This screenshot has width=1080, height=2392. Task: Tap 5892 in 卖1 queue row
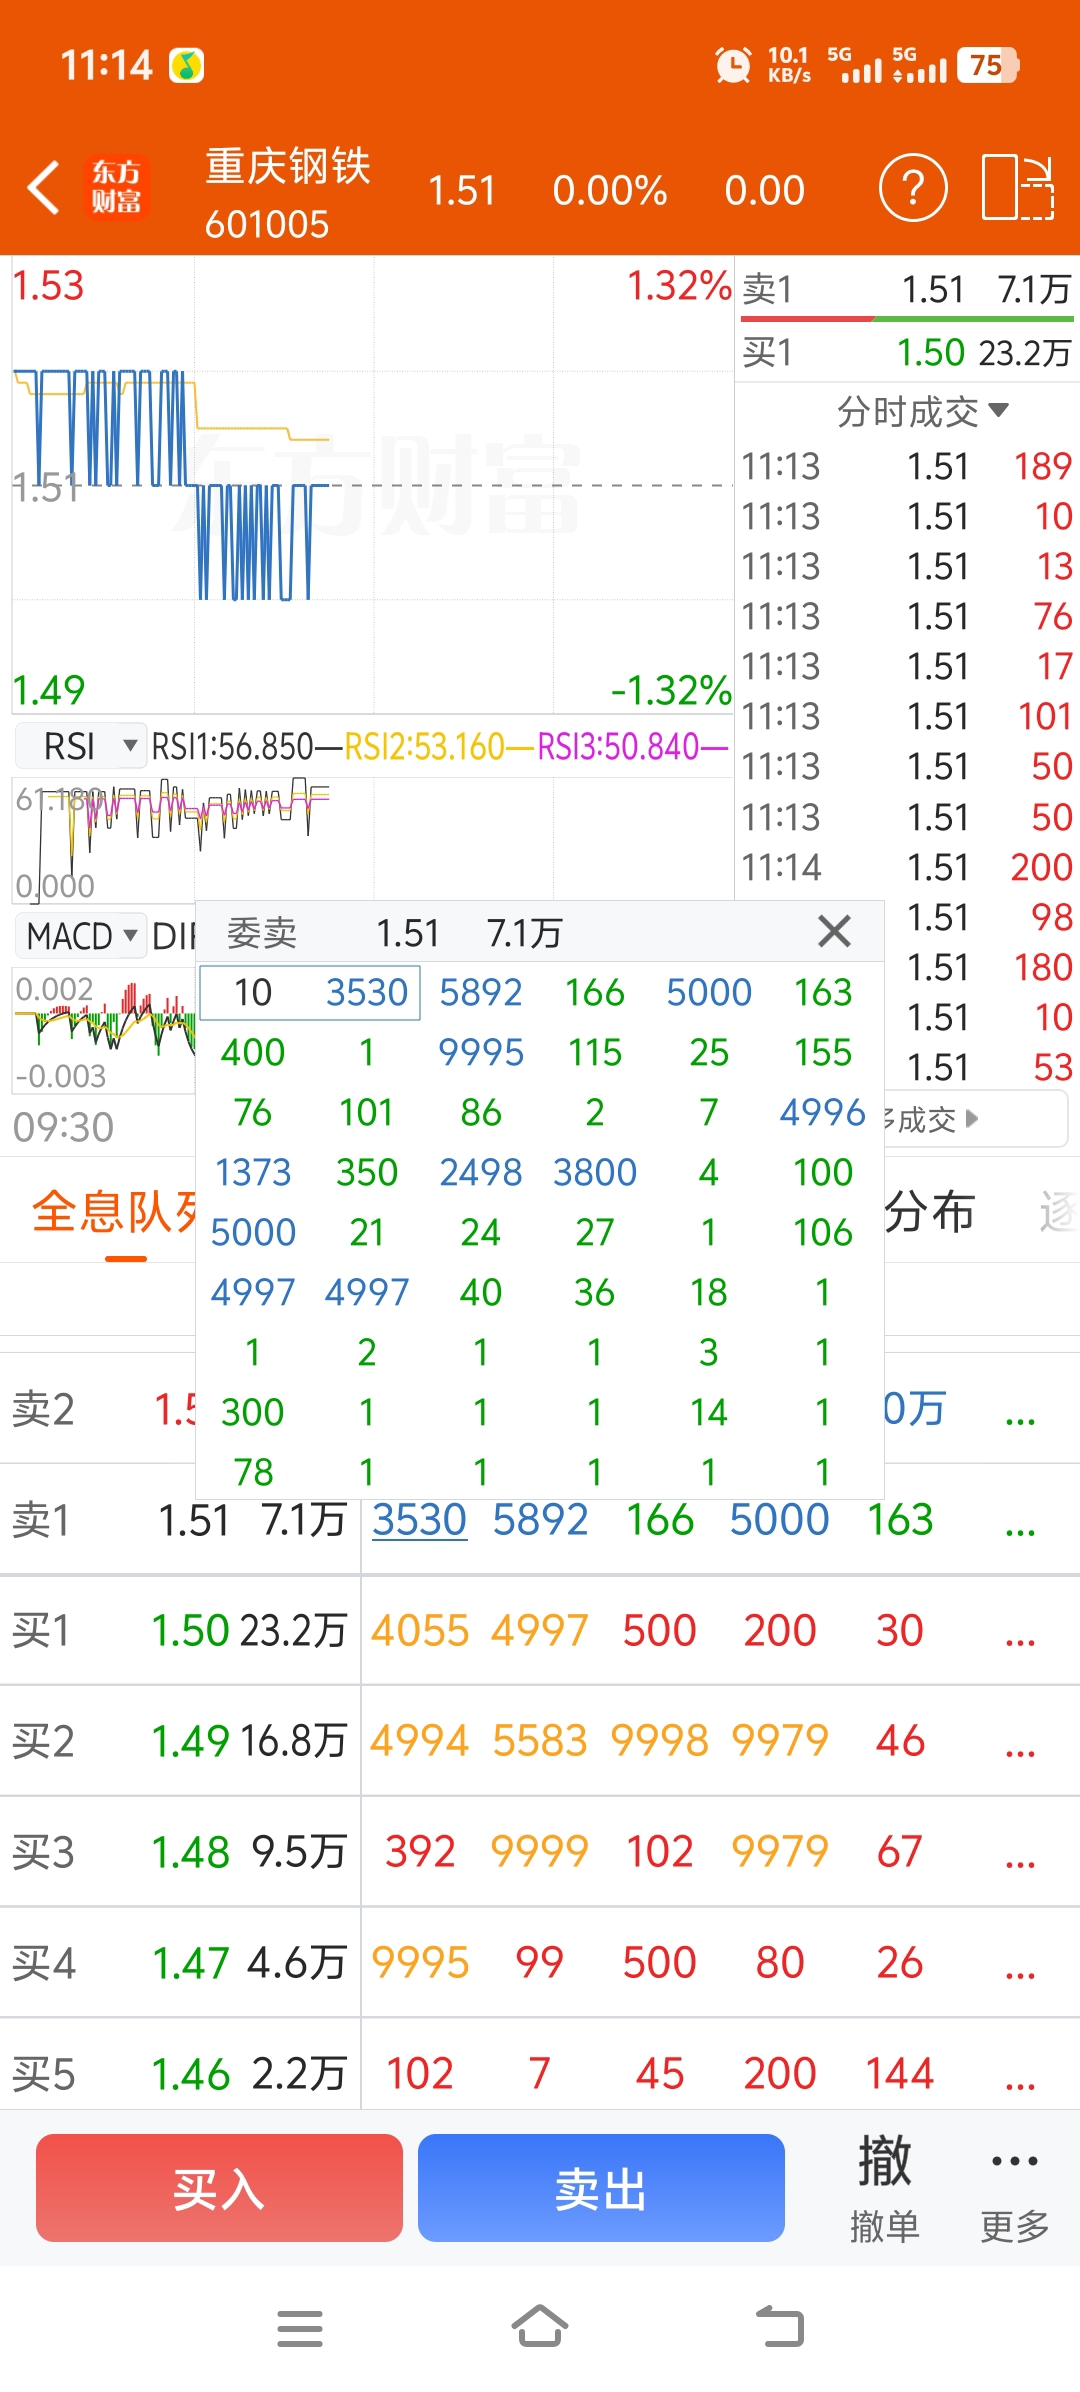pos(540,1520)
